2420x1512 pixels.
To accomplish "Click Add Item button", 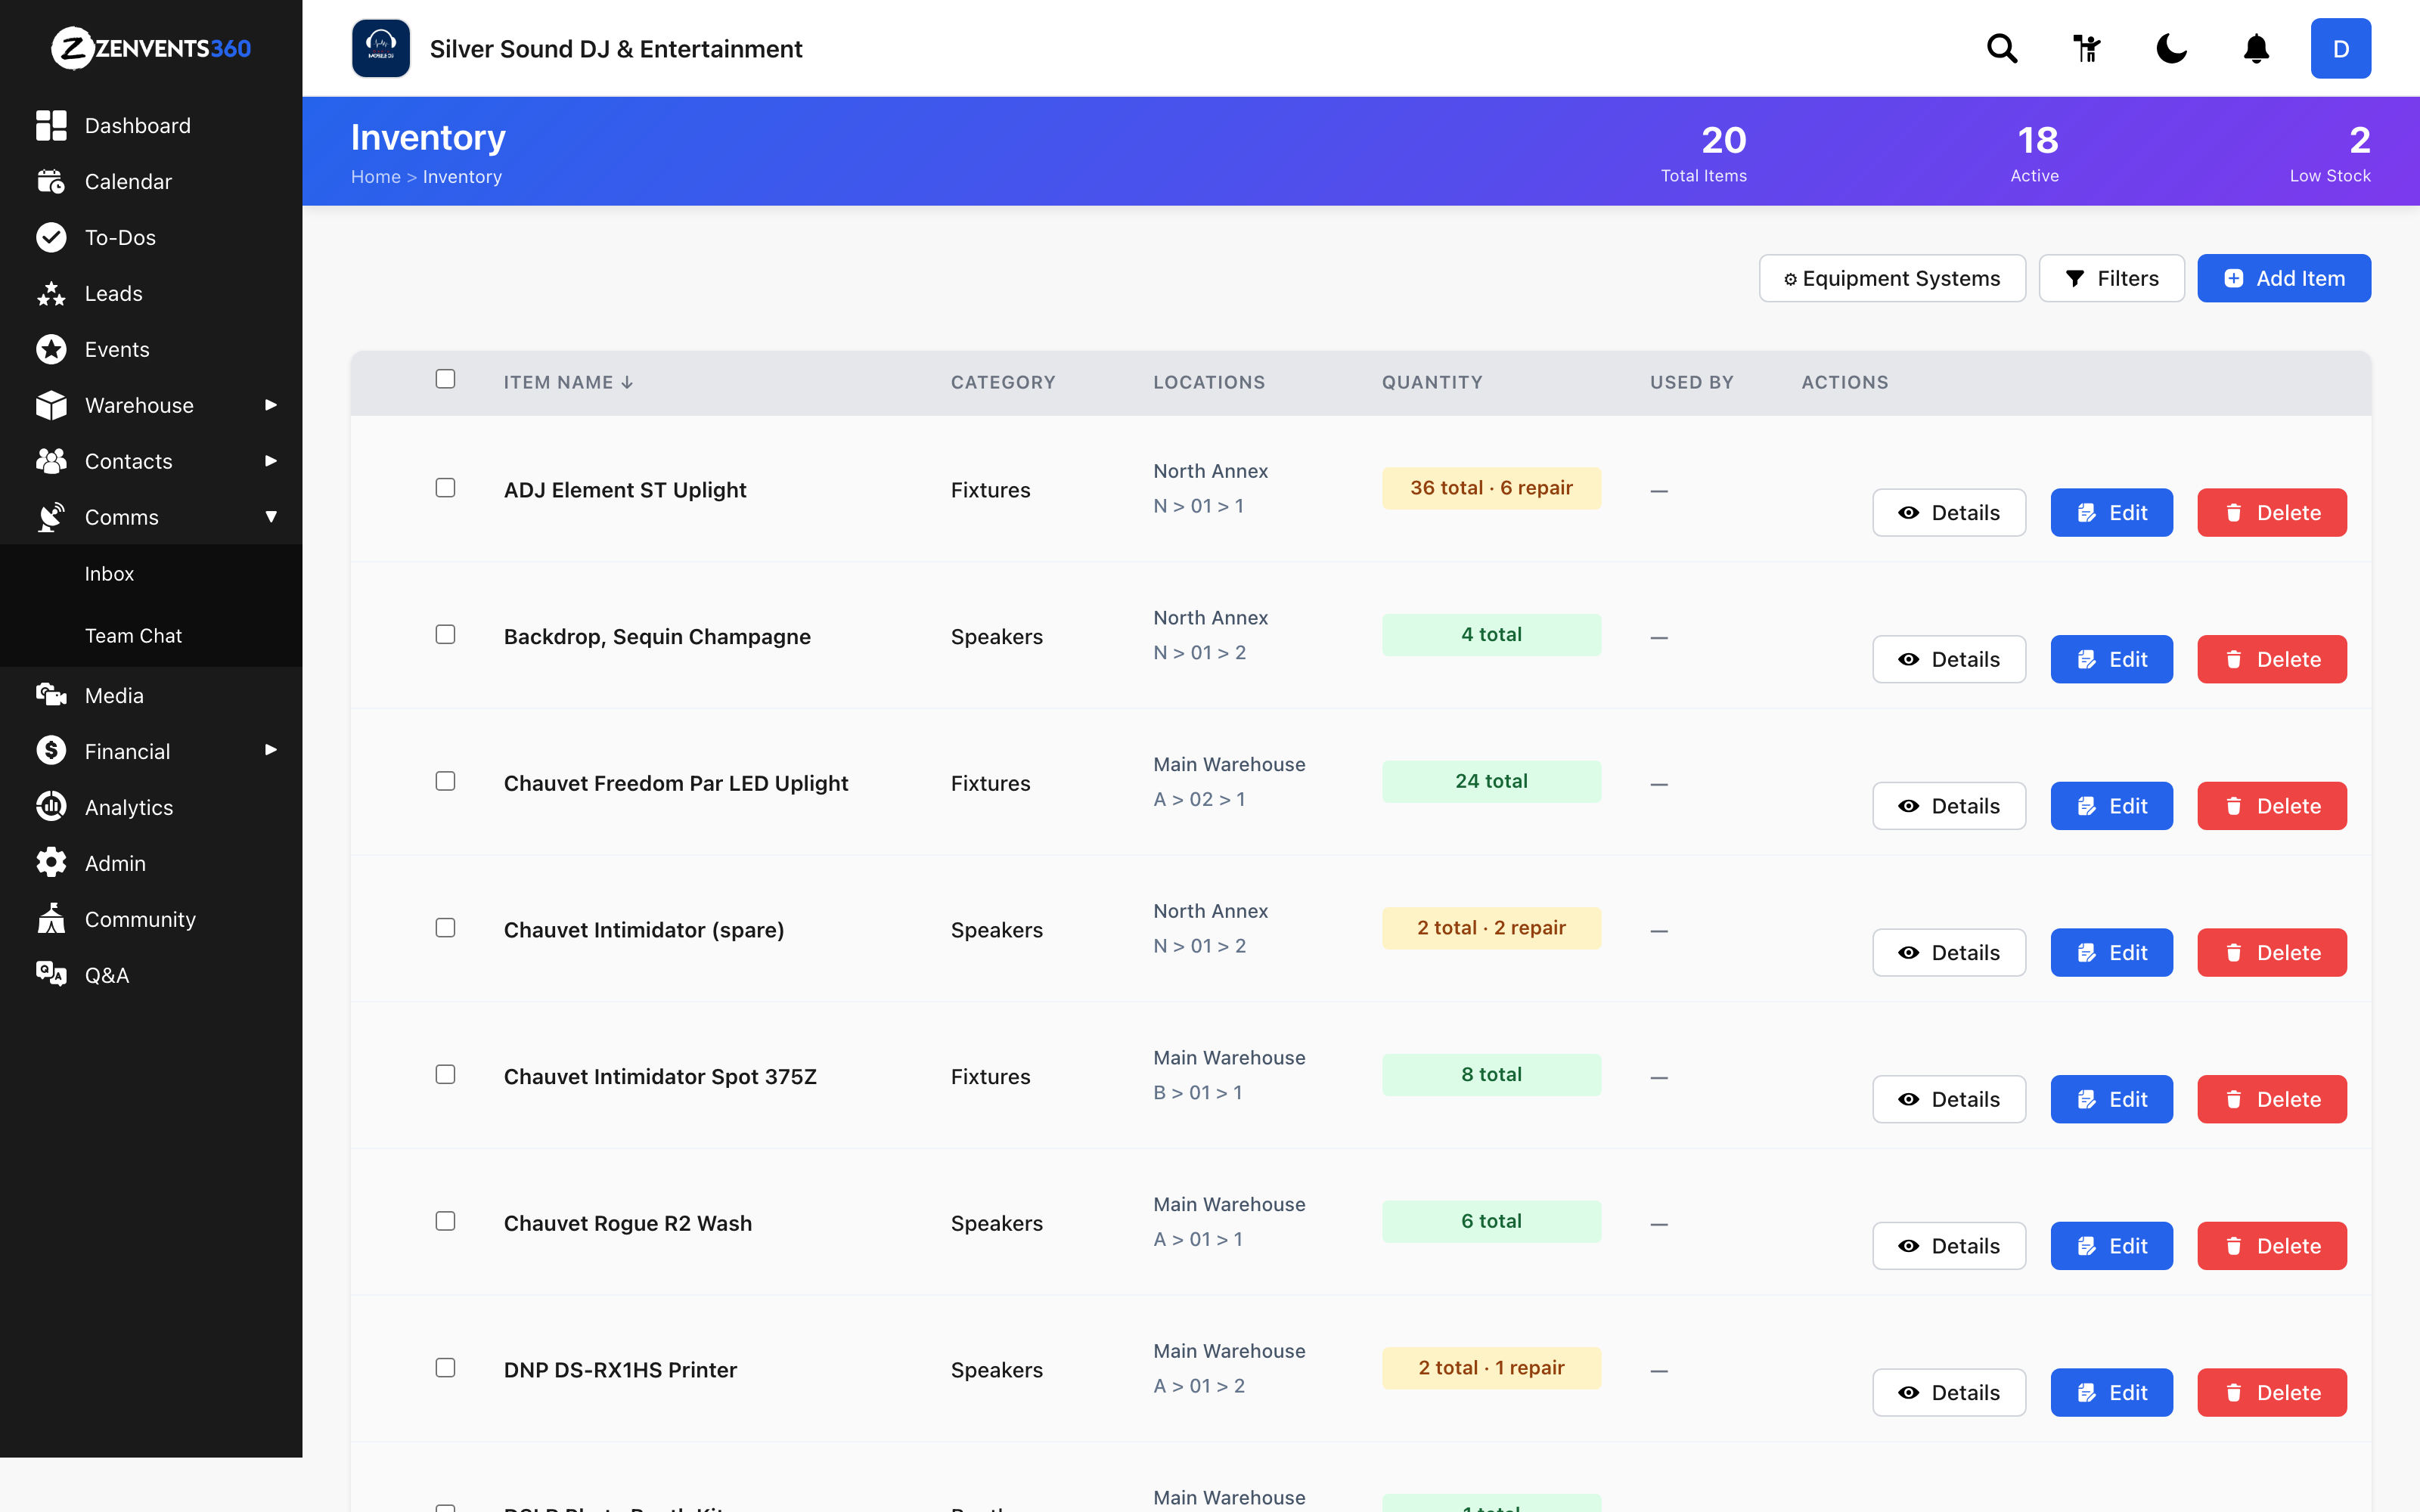I will [x=2284, y=278].
